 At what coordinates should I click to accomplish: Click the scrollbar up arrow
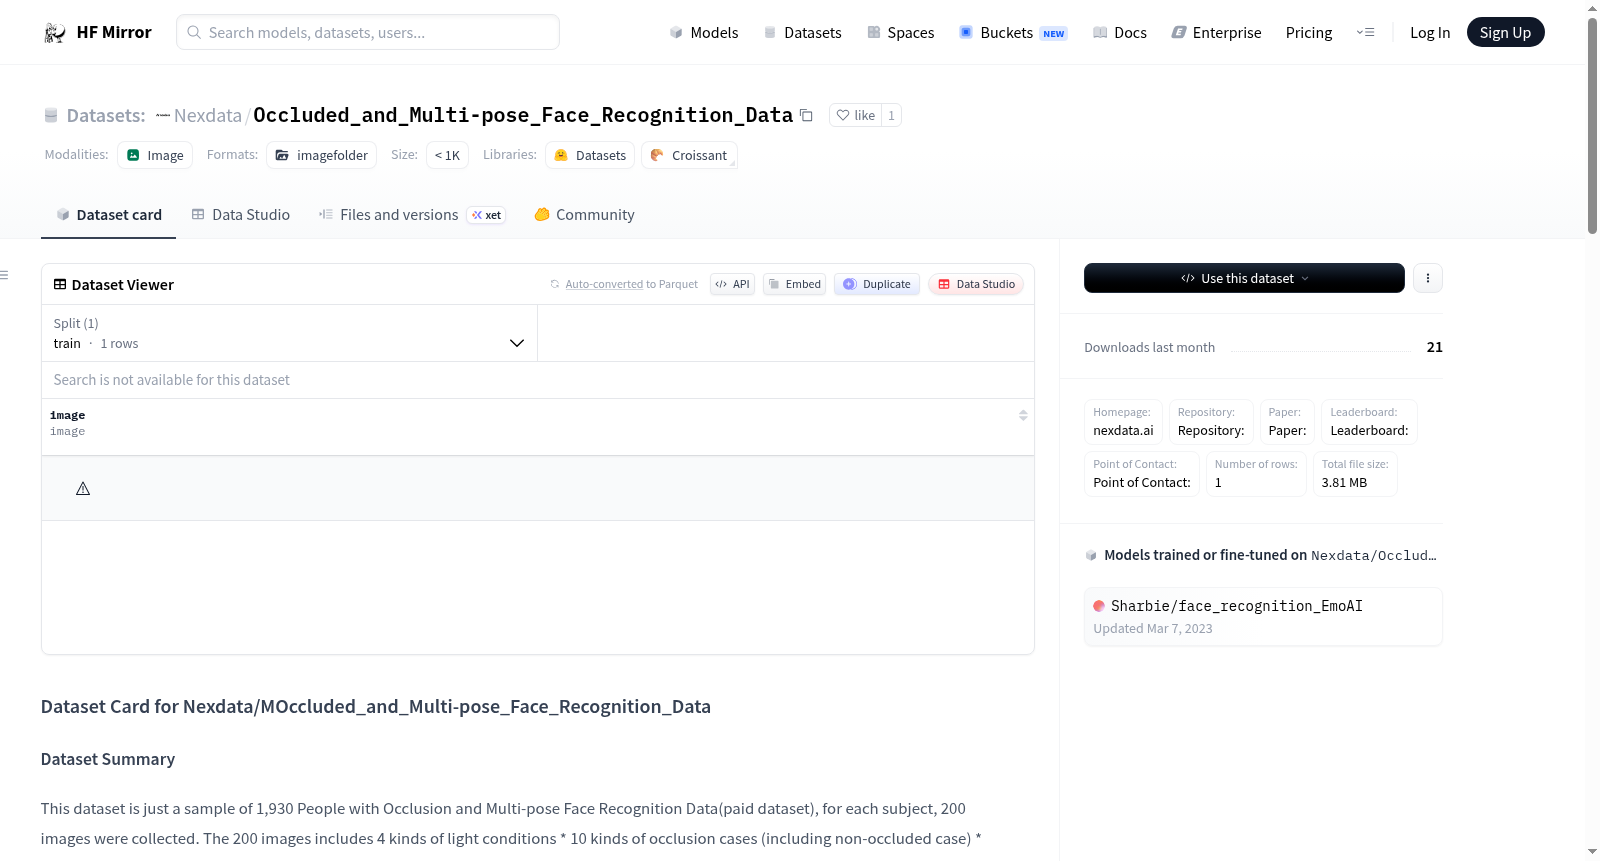(1592, 8)
